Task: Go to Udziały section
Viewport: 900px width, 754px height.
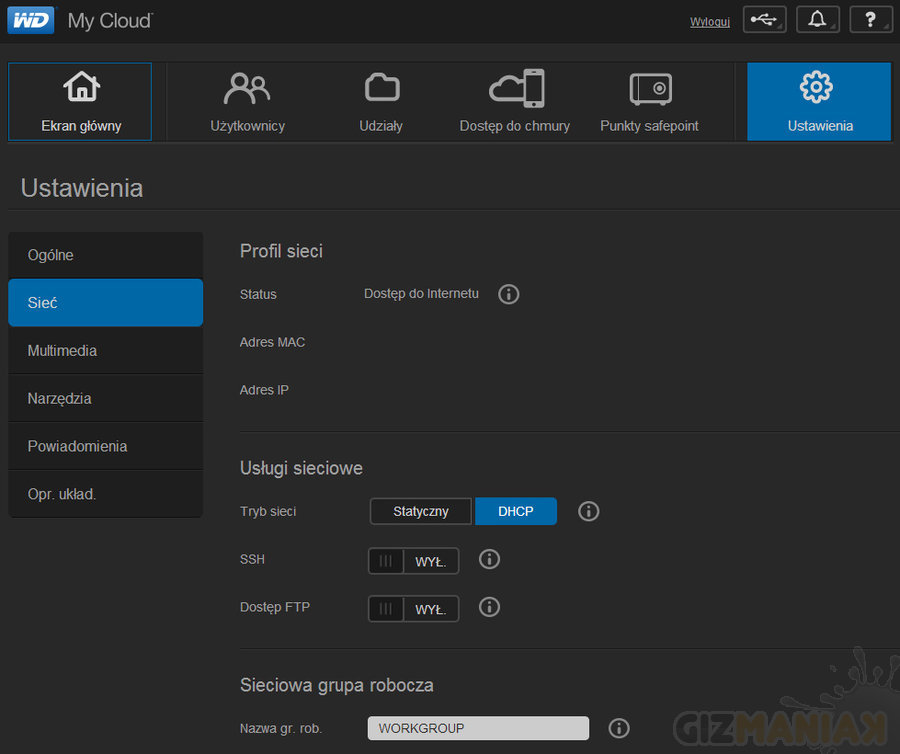Action: (x=381, y=102)
